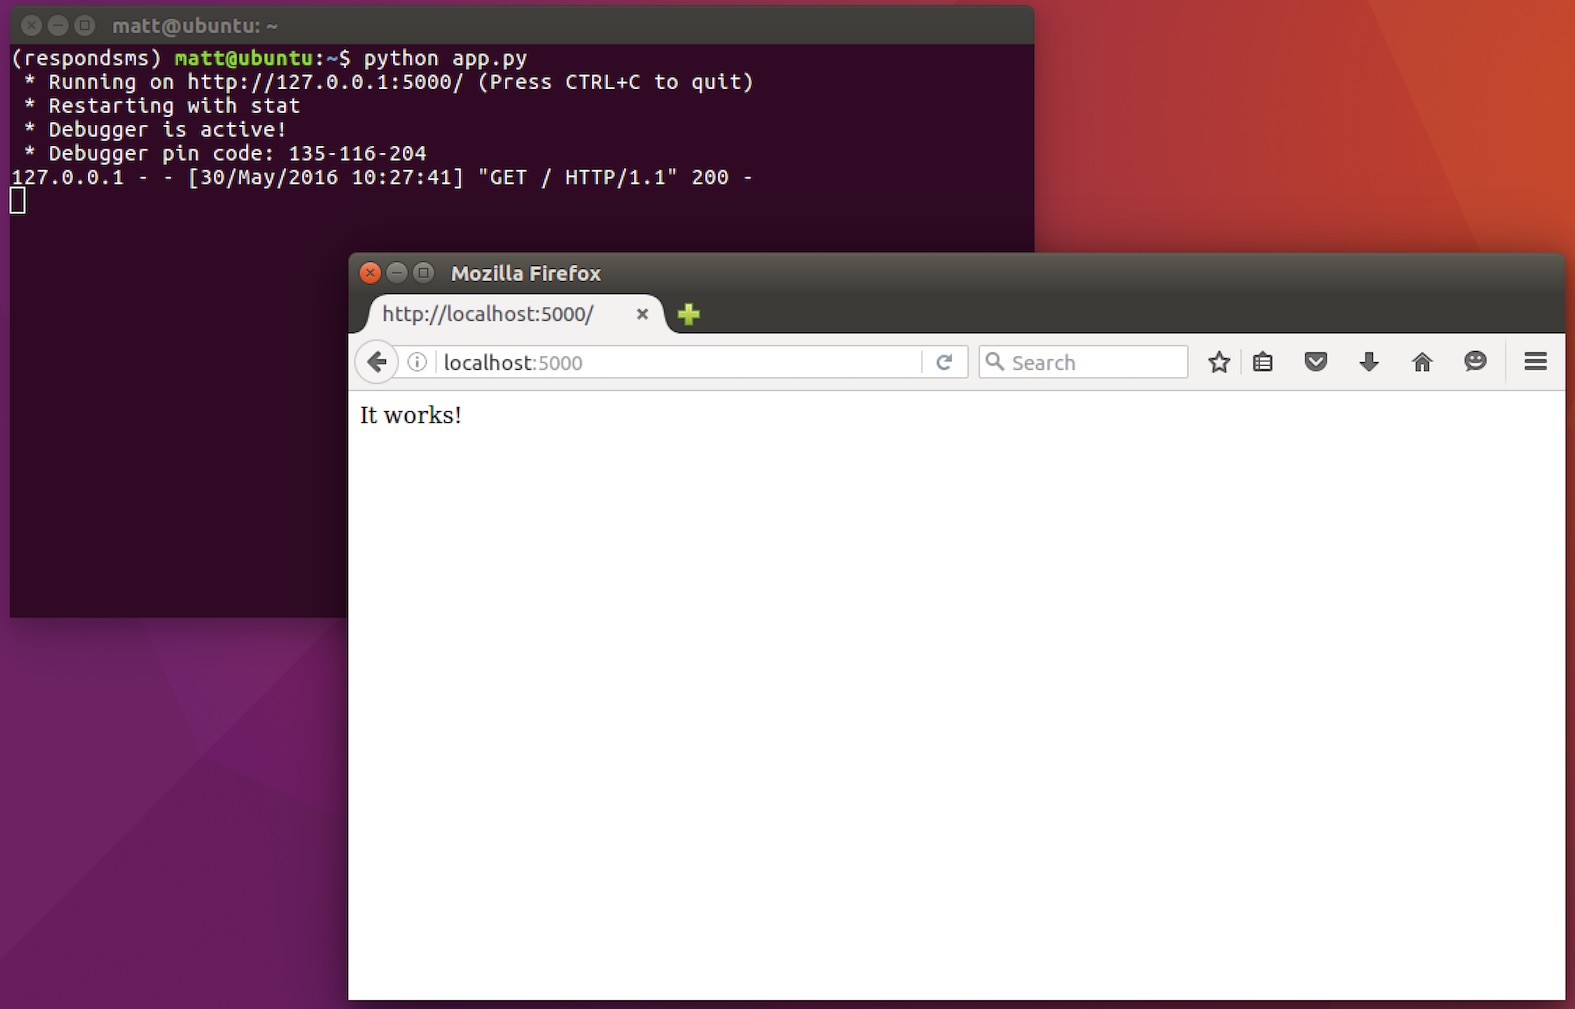This screenshot has width=1575, height=1009.
Task: Close the Mozilla Firefox window
Action: 370,272
